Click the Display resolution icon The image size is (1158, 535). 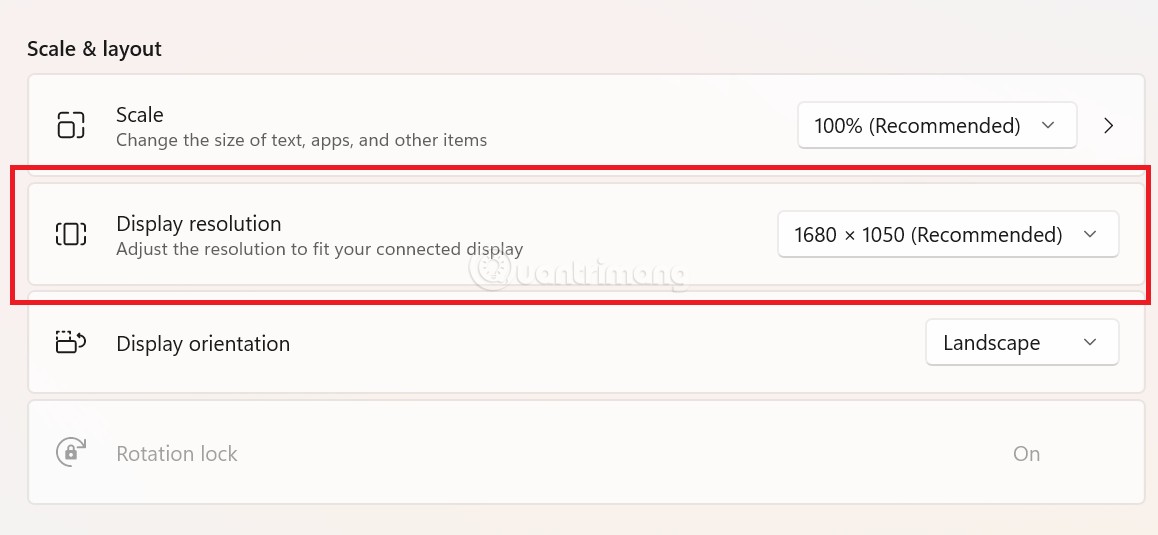click(71, 235)
